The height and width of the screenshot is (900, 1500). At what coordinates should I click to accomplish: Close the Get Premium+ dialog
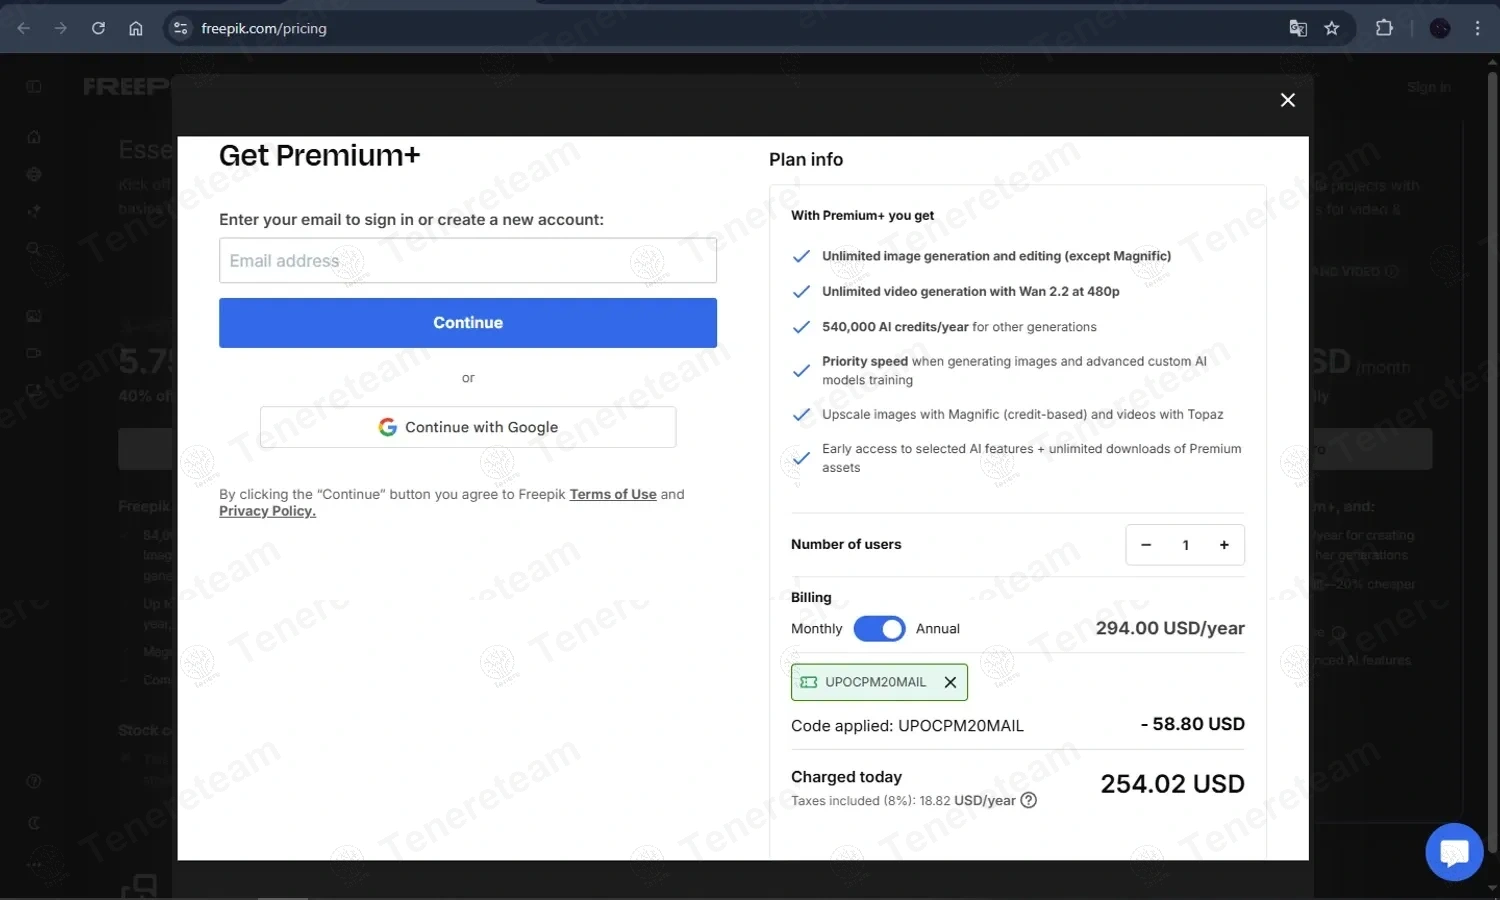pyautogui.click(x=1288, y=100)
